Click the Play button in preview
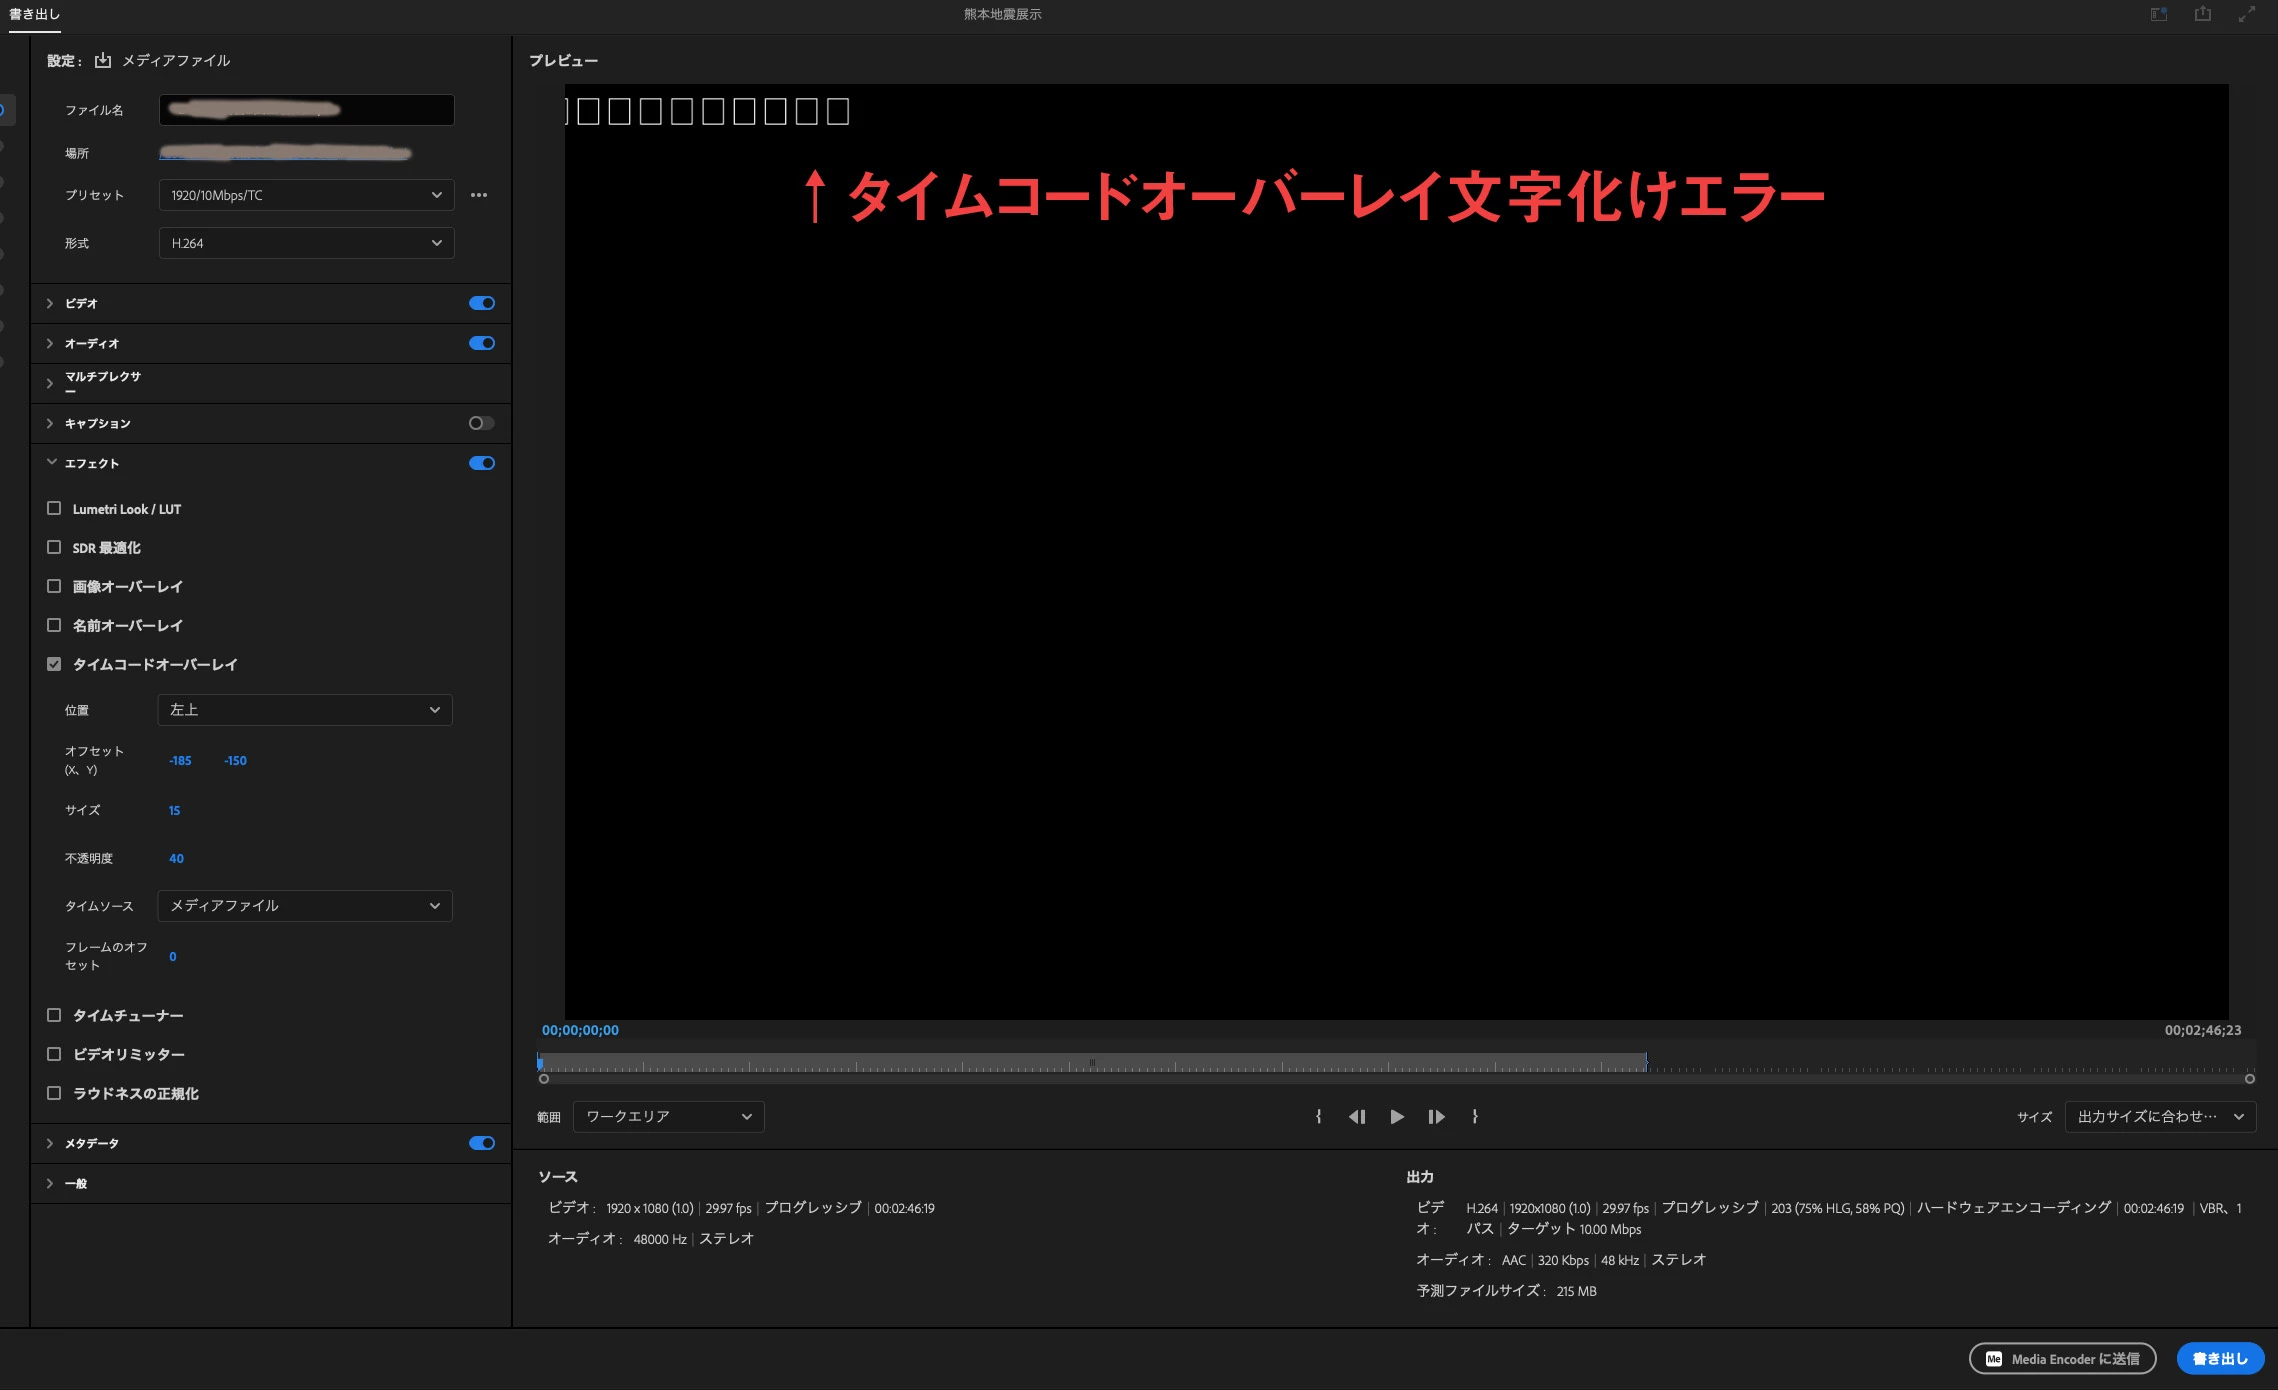This screenshot has width=2278, height=1390. click(1397, 1117)
